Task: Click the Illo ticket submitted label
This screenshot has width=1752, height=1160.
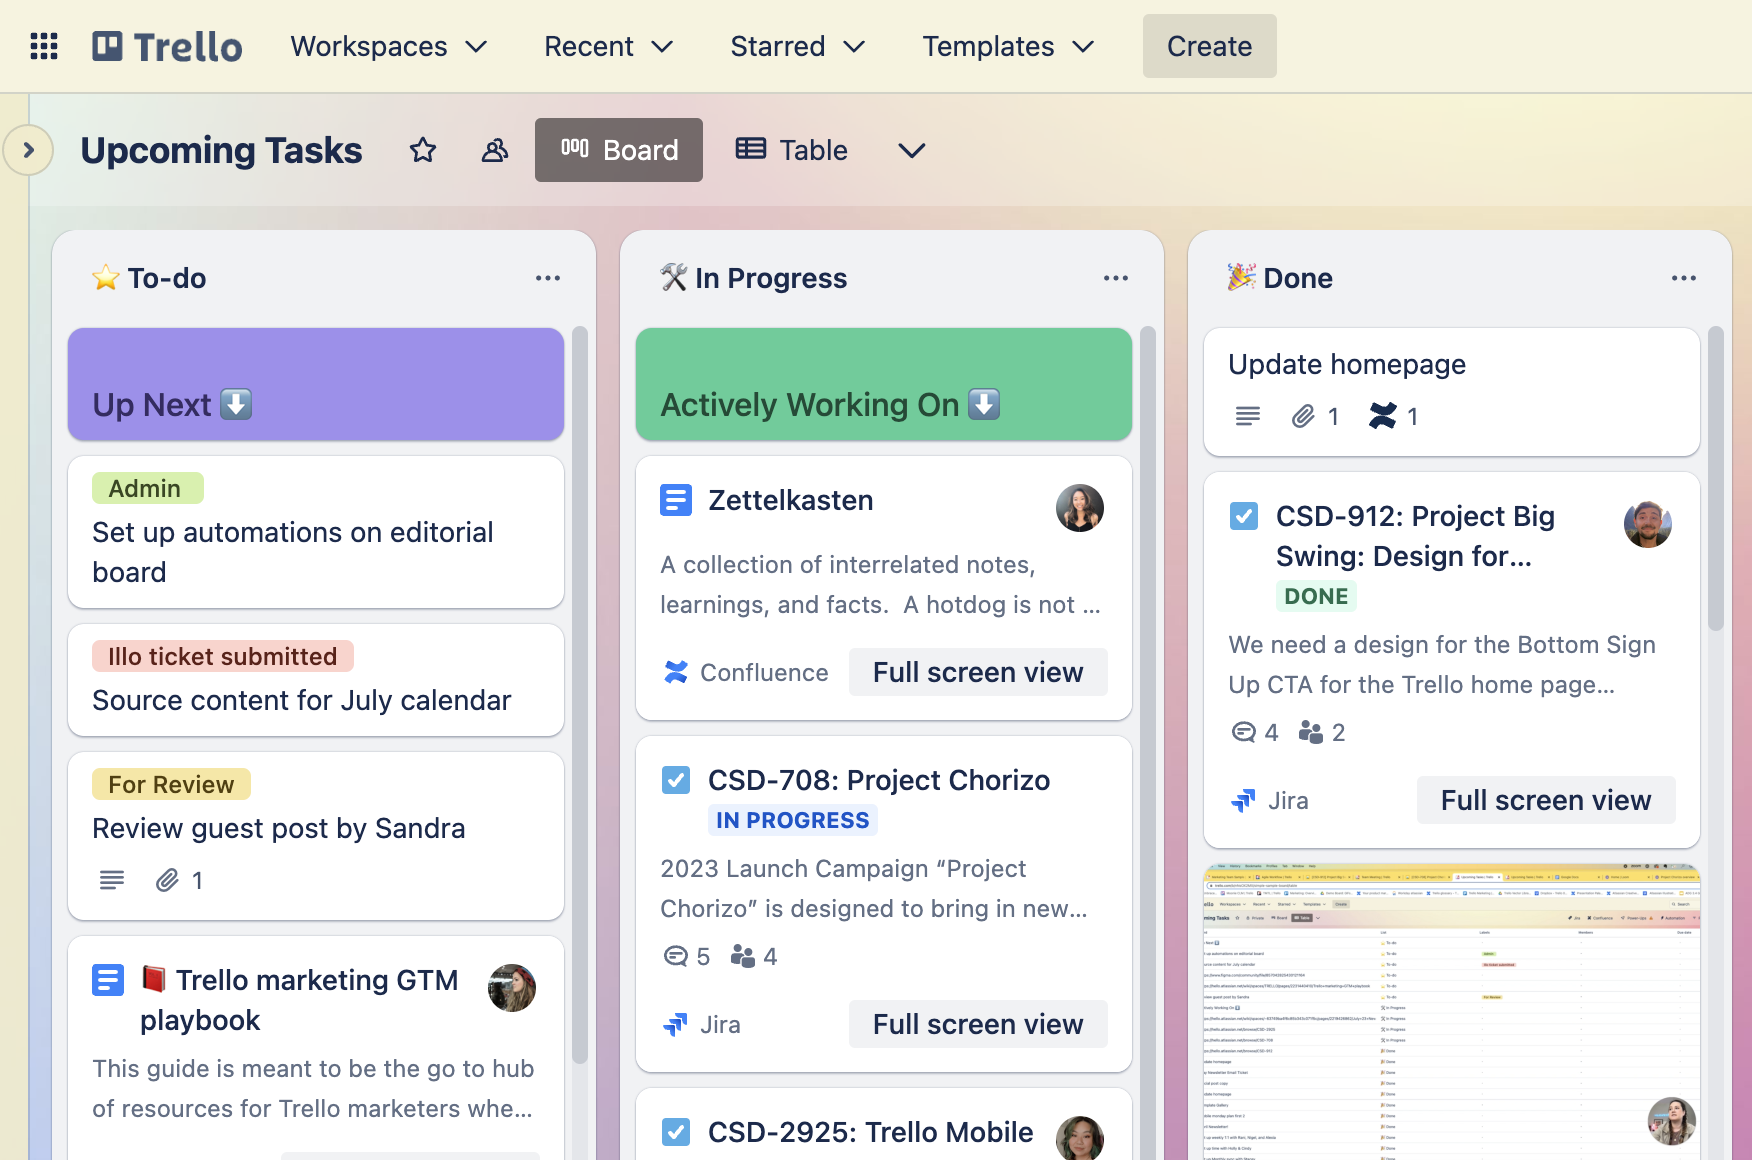Action: (x=223, y=656)
